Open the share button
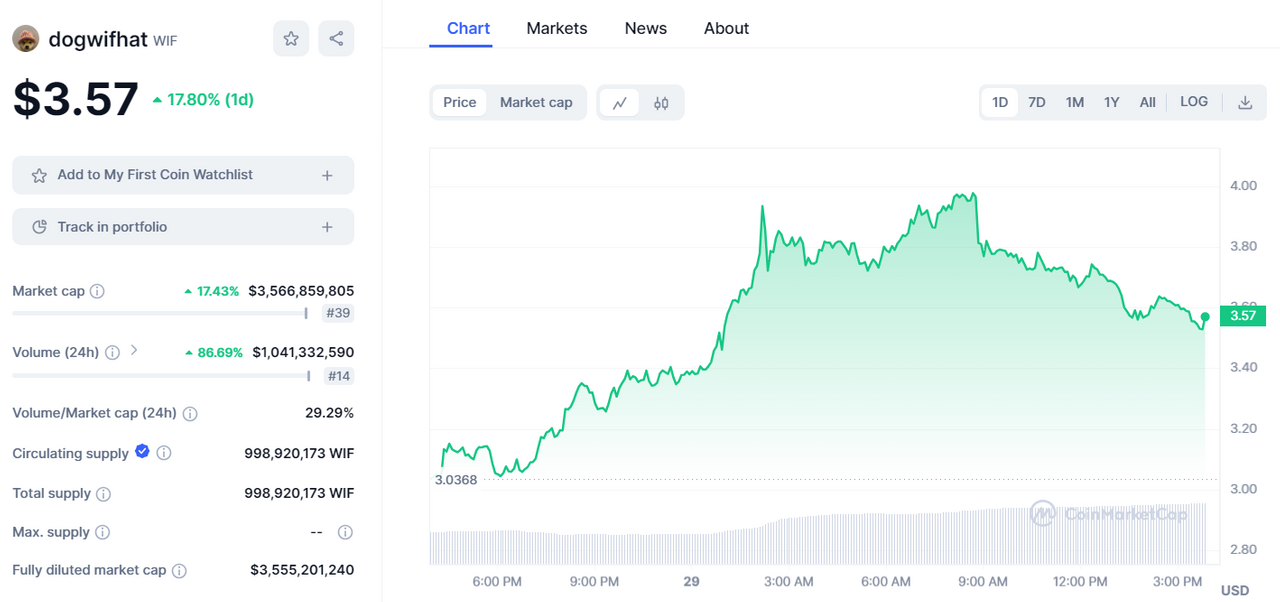 (x=336, y=38)
